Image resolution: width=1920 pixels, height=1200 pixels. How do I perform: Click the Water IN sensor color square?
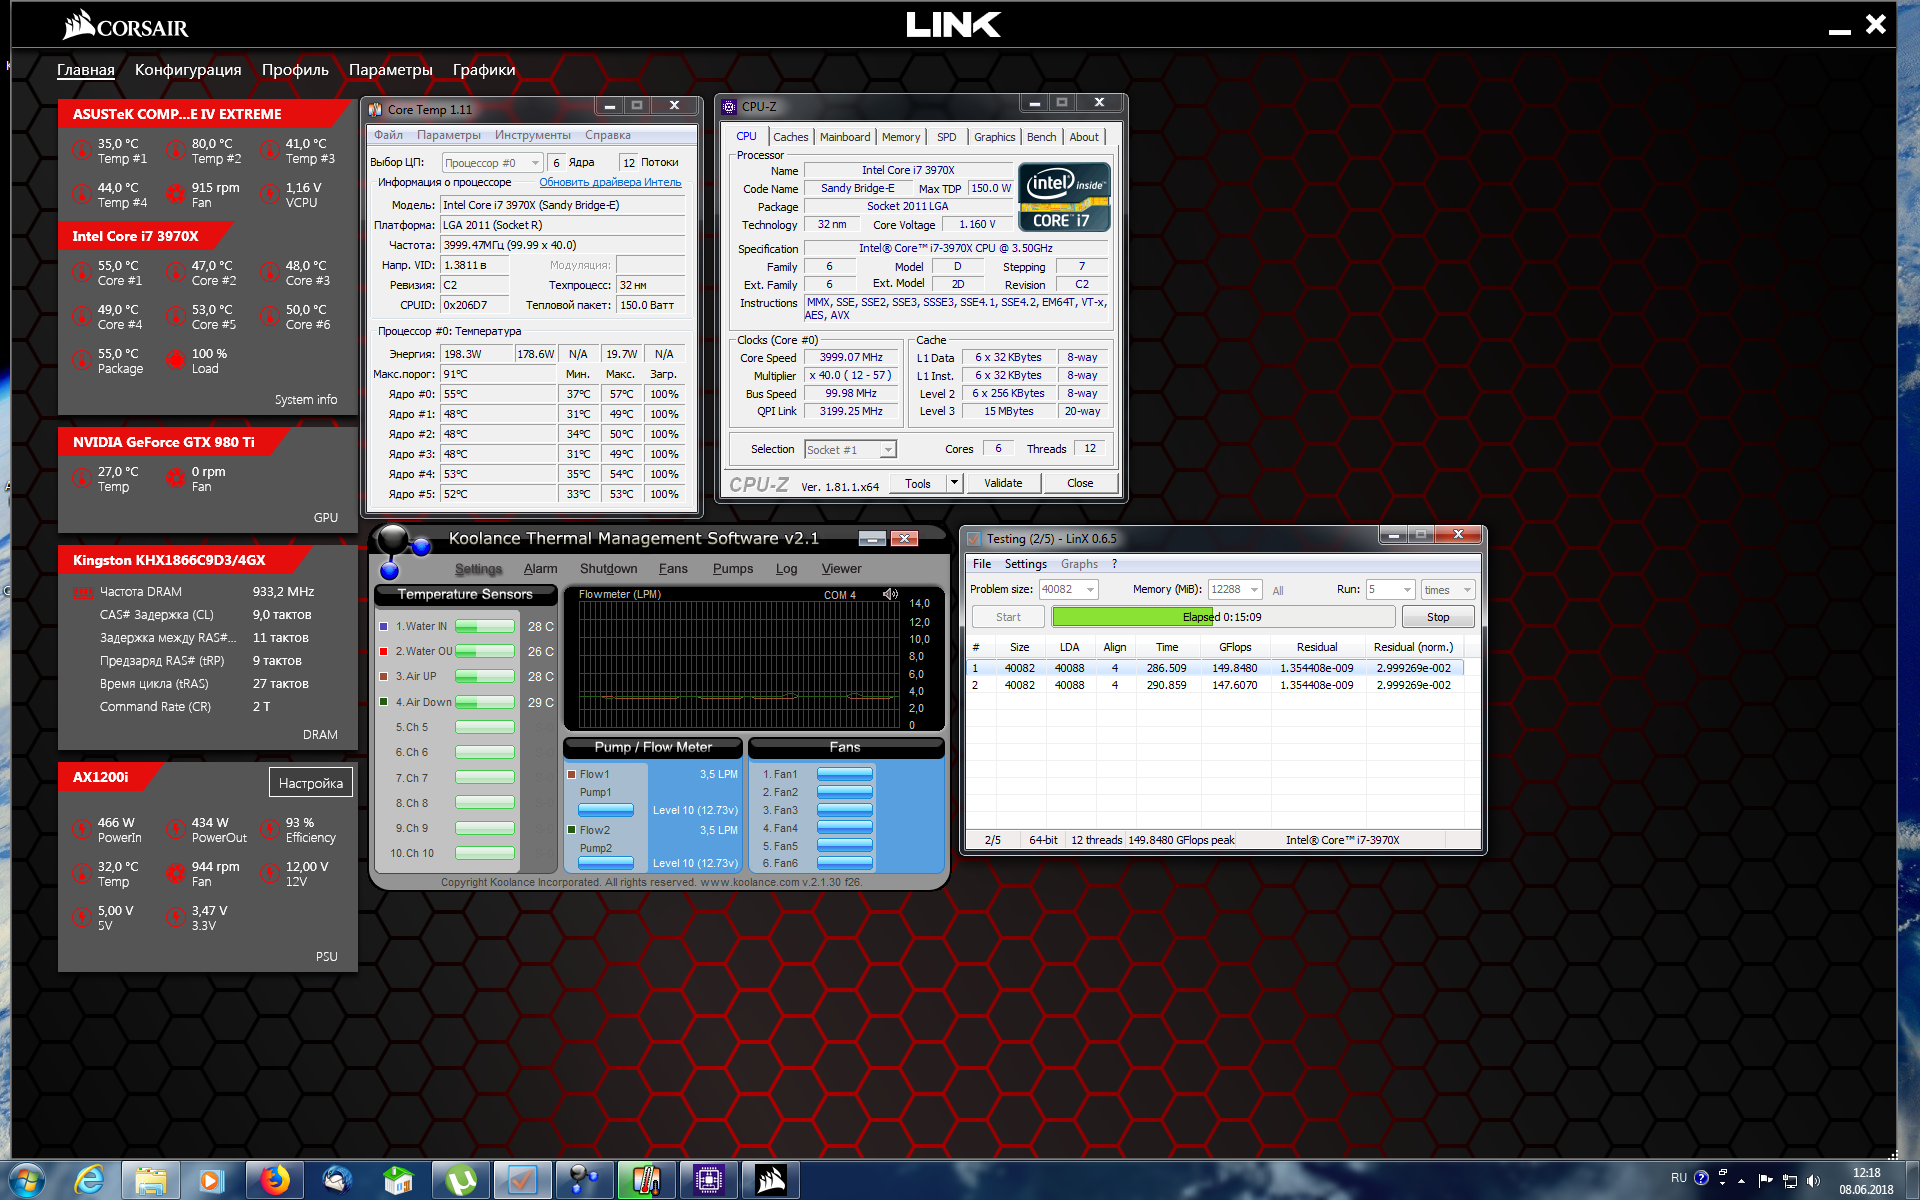tap(384, 627)
